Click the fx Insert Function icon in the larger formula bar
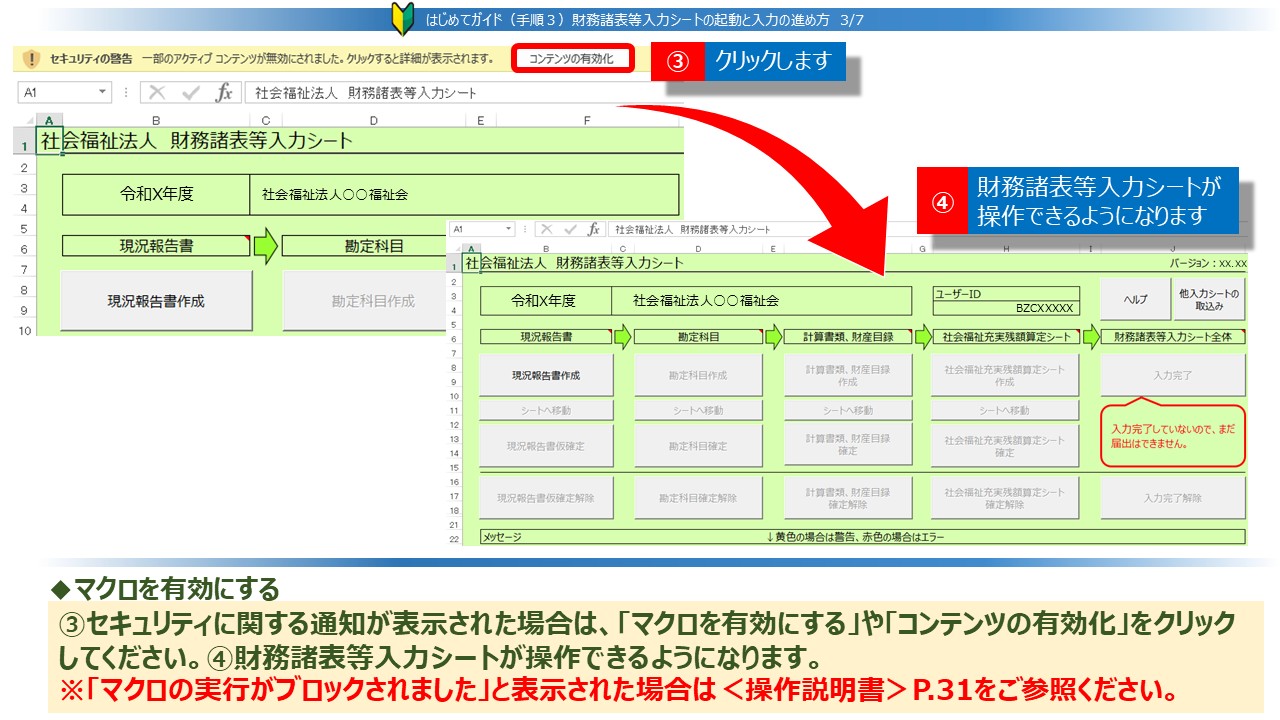Image resolution: width=1280 pixels, height=720 pixels. click(224, 93)
